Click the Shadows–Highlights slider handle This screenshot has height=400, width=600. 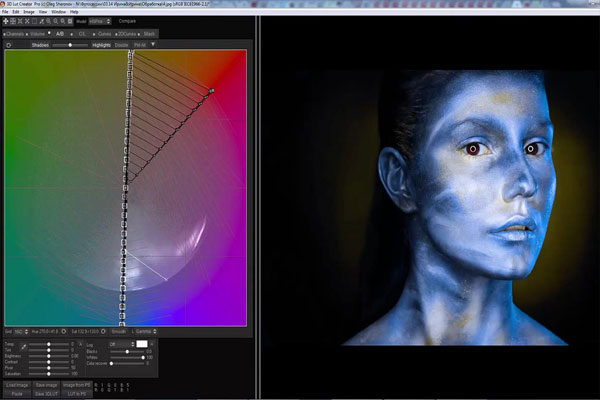[69, 45]
